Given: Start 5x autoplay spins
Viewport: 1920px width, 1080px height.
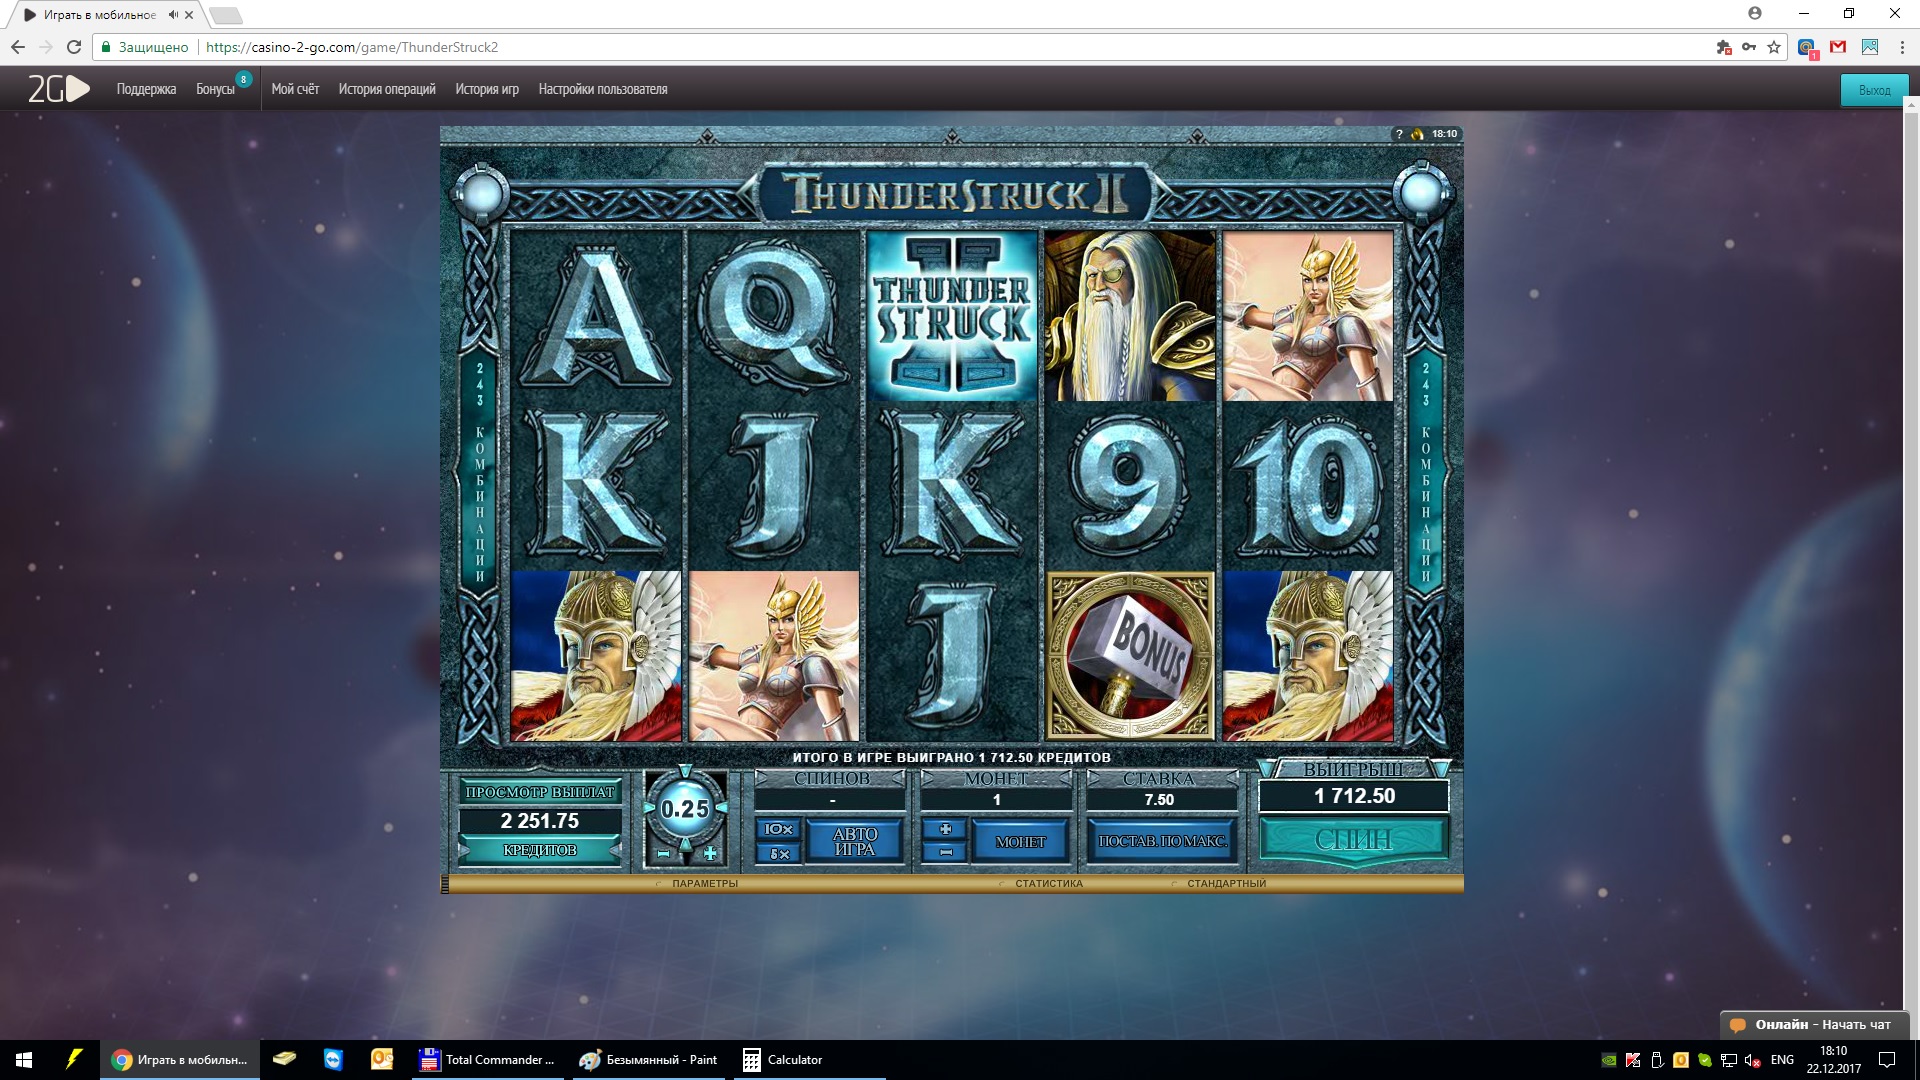Looking at the screenshot, I should (x=778, y=854).
